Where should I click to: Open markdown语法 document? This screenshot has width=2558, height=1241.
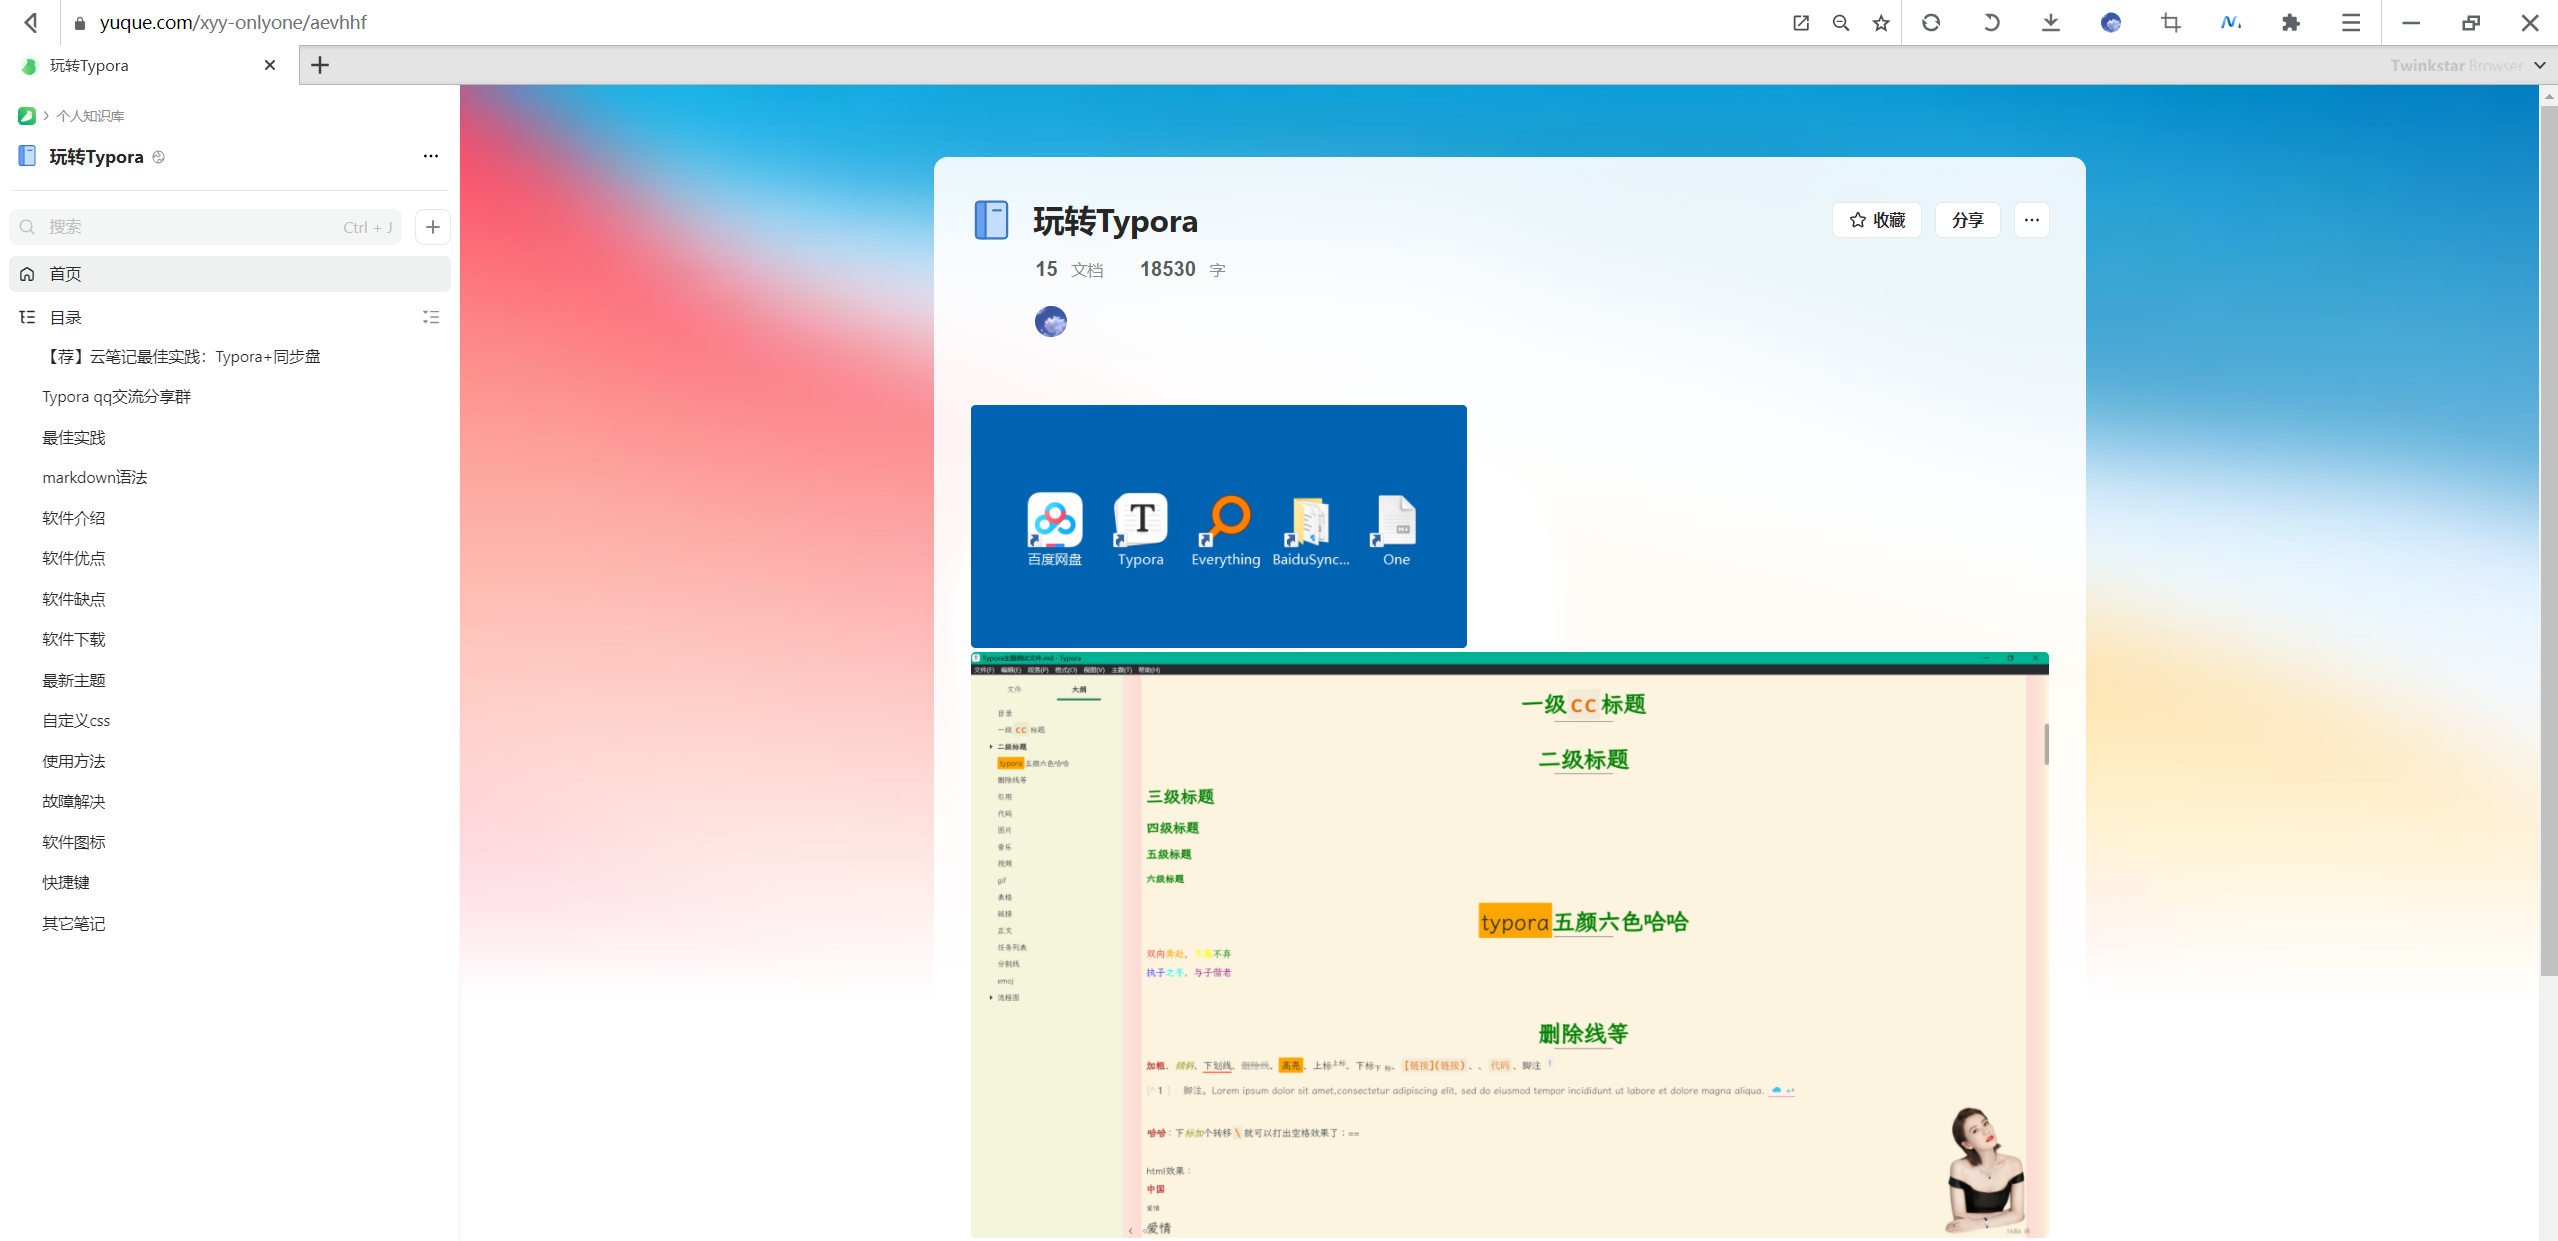[x=95, y=478]
